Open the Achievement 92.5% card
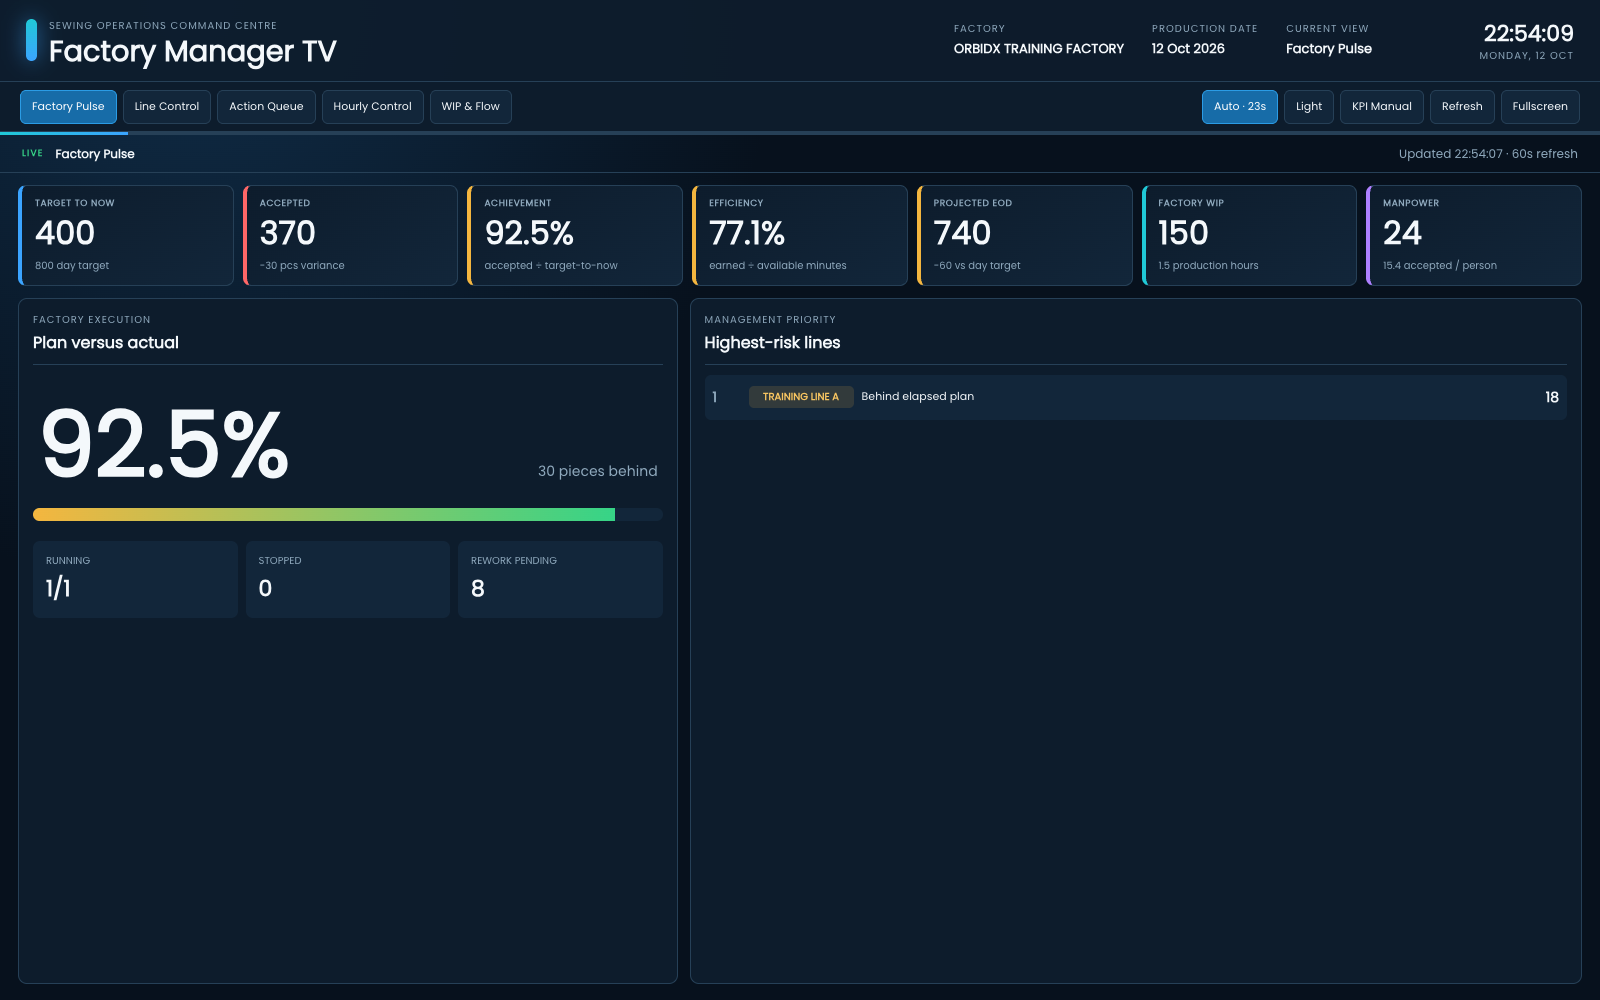 coord(575,235)
